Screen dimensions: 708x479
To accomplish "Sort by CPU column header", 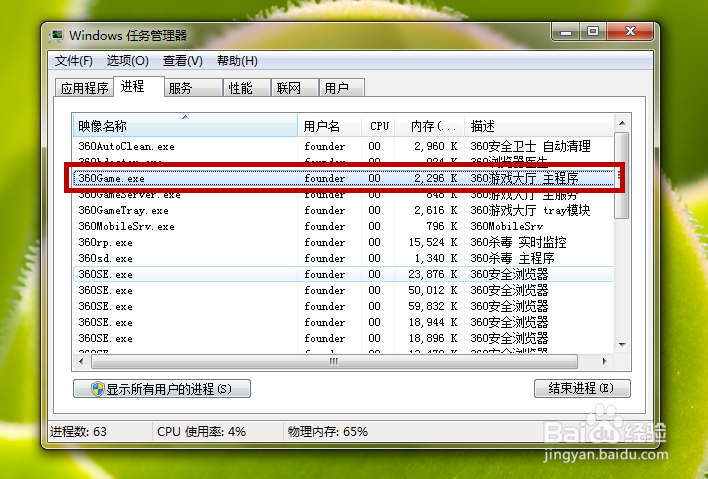I will tap(378, 126).
